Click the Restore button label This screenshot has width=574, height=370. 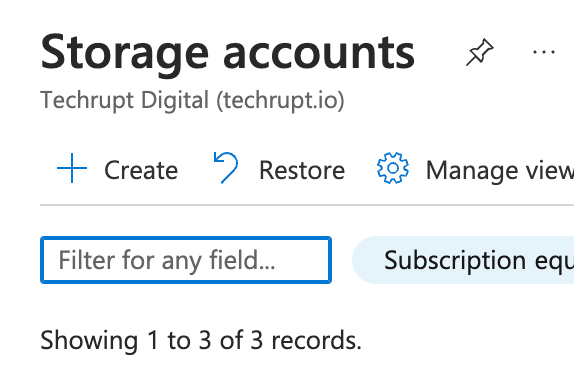pos(302,171)
